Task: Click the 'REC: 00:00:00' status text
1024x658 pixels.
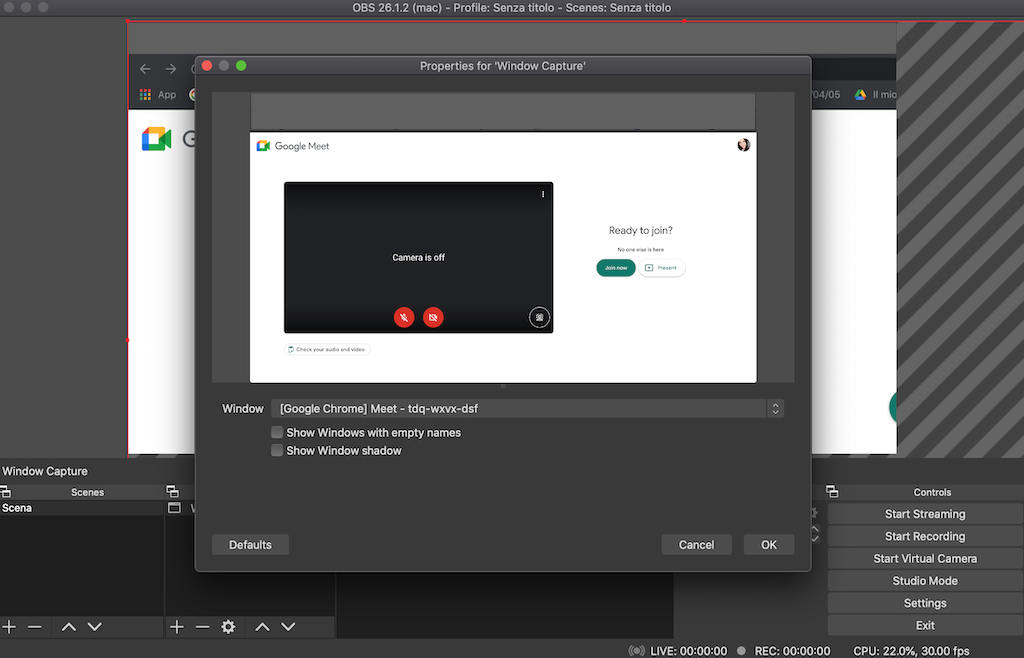Action: click(x=792, y=651)
